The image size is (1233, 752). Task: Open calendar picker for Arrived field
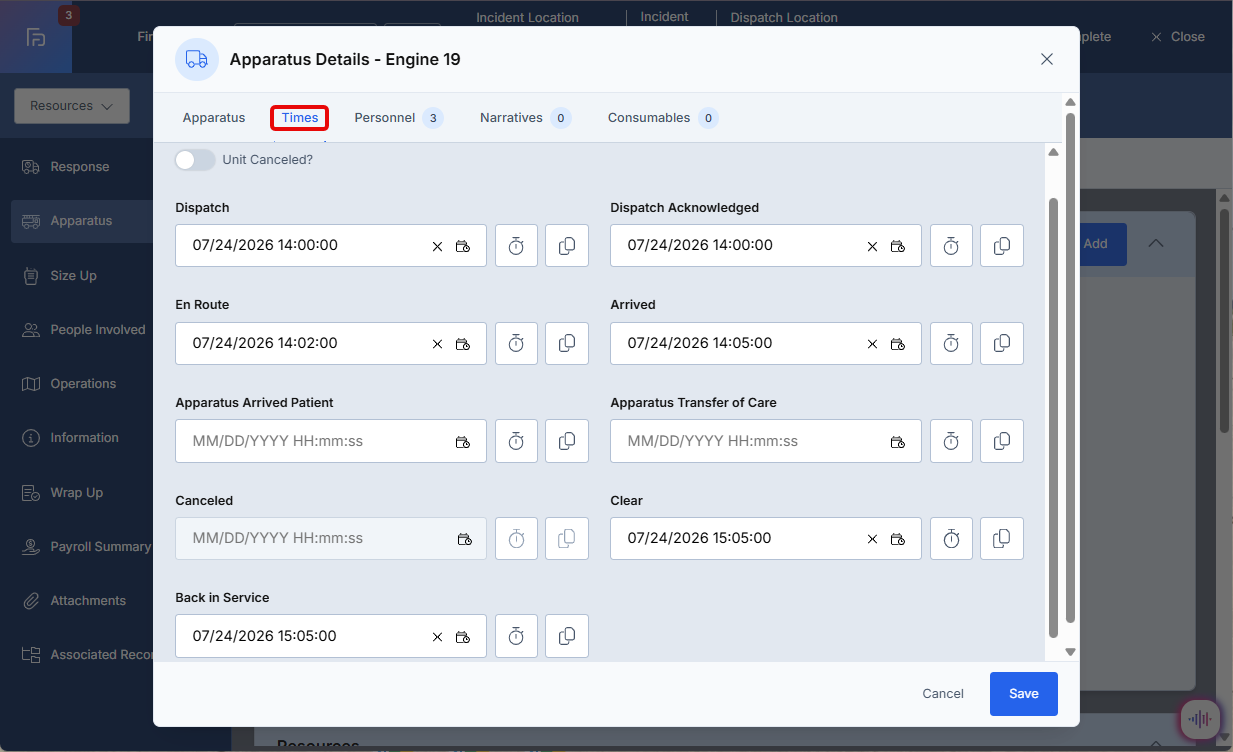click(898, 344)
